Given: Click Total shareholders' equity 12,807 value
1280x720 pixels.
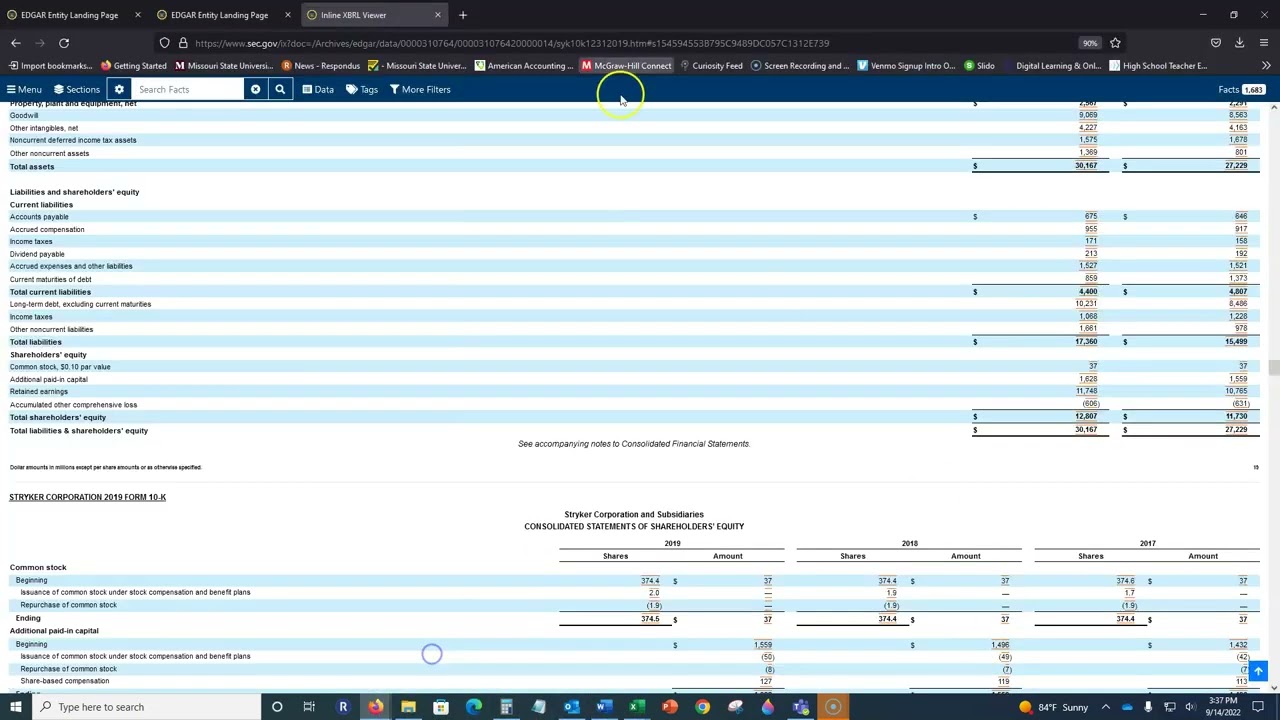Looking at the screenshot, I should 1086,417.
